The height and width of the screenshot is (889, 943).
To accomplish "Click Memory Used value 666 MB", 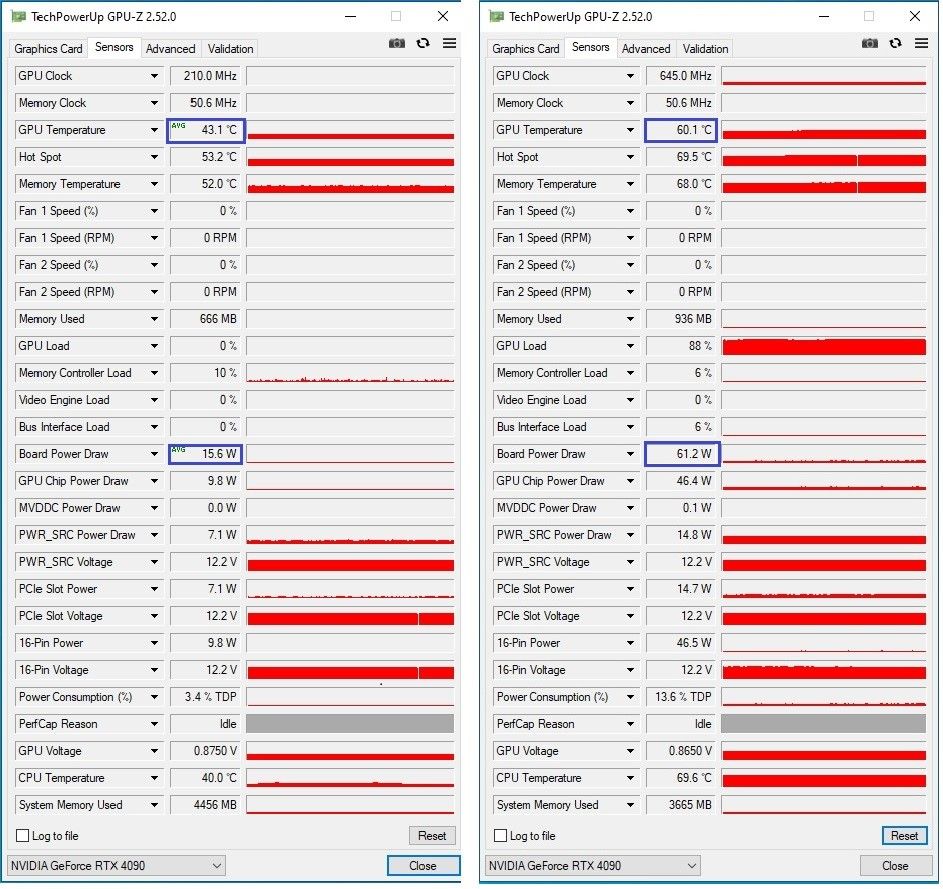I will tap(206, 319).
